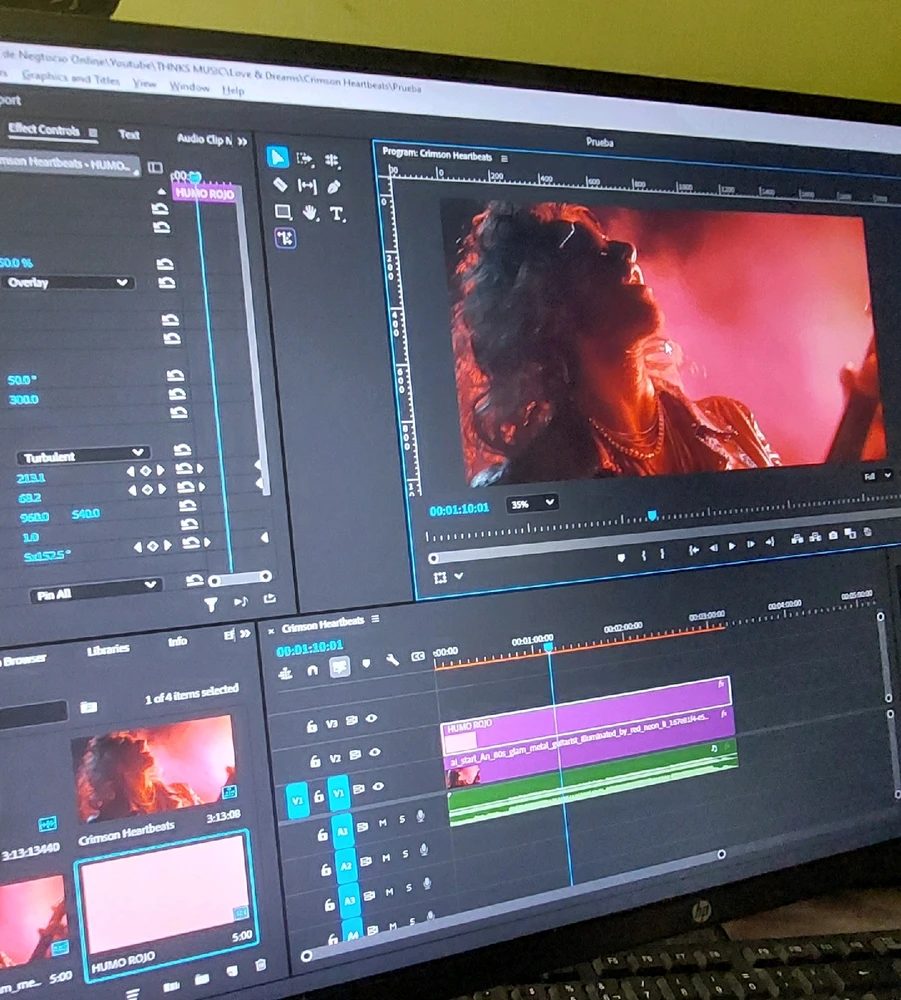The image size is (901, 1000).
Task: Open the 35% zoom level dropdown
Action: [532, 504]
